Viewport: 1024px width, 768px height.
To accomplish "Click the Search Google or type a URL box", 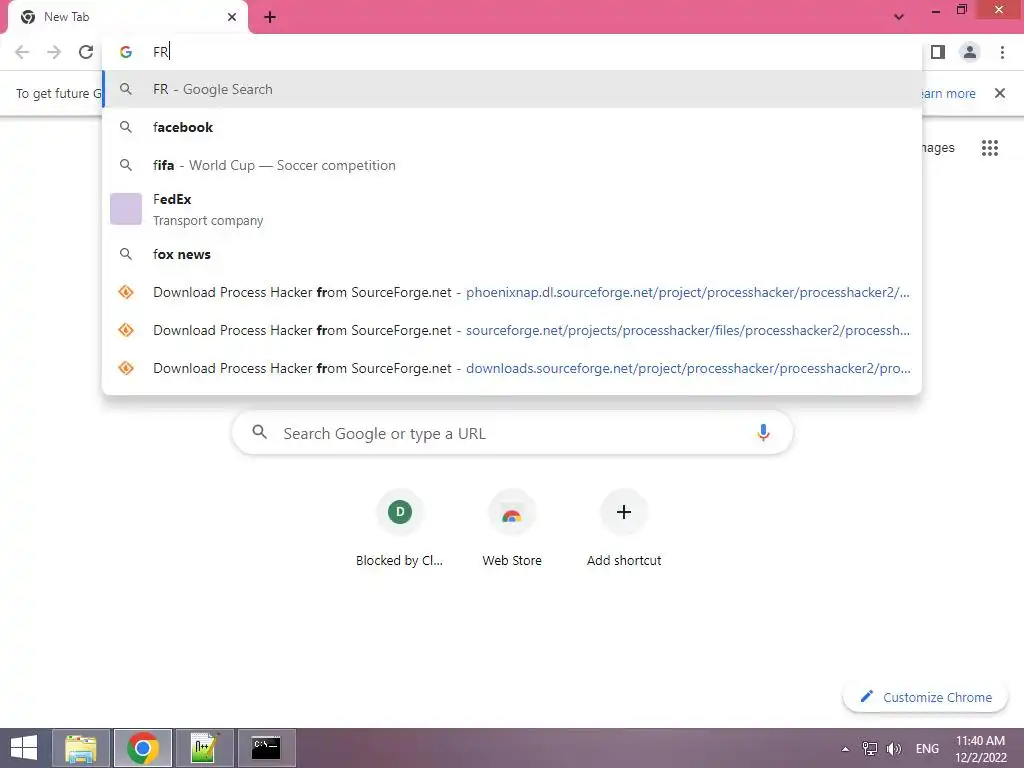I will [512, 433].
